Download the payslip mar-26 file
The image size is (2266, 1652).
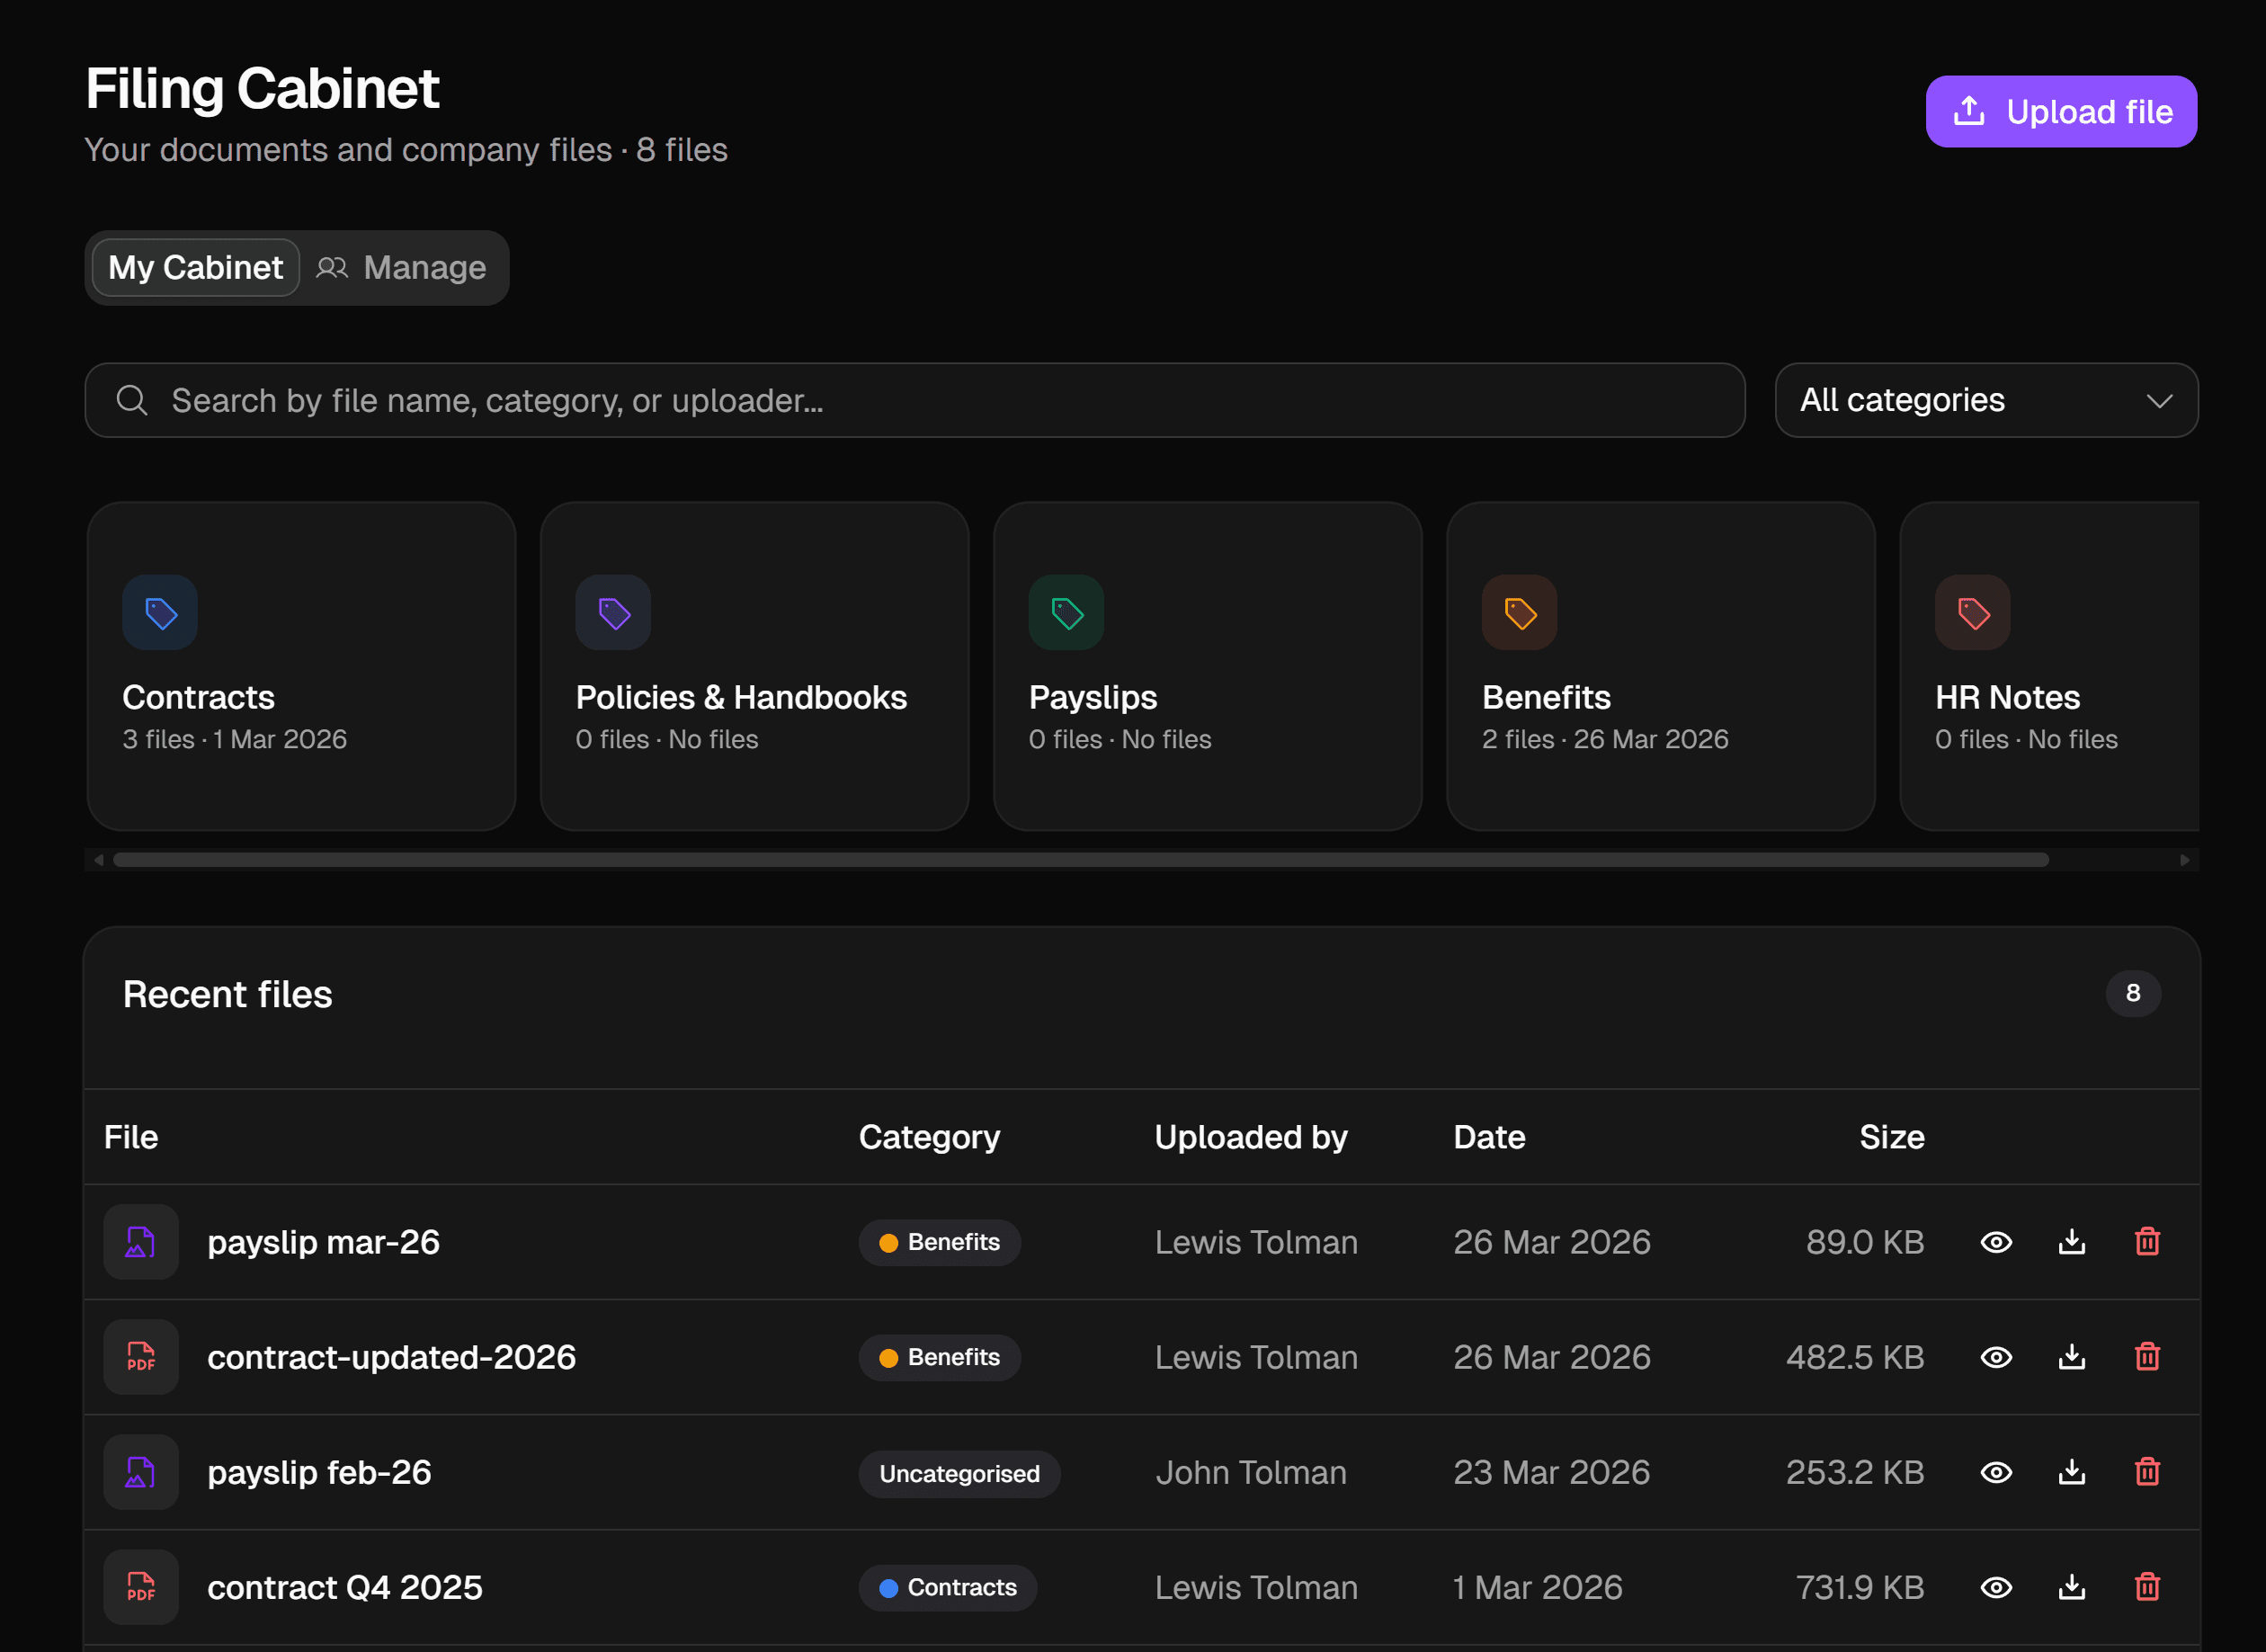[x=2071, y=1242]
